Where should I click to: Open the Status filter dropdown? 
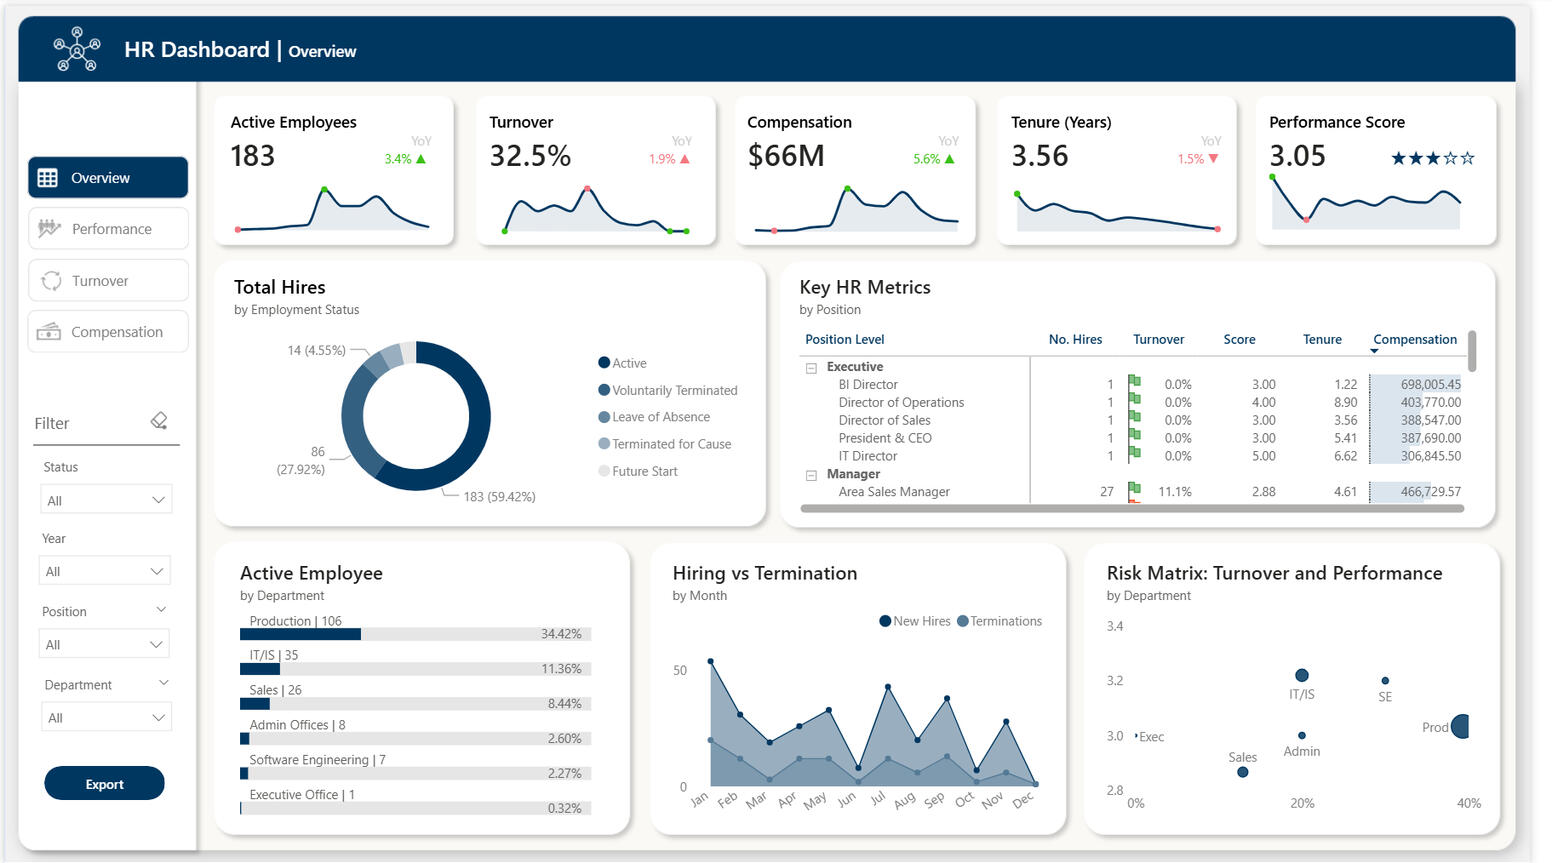point(105,500)
